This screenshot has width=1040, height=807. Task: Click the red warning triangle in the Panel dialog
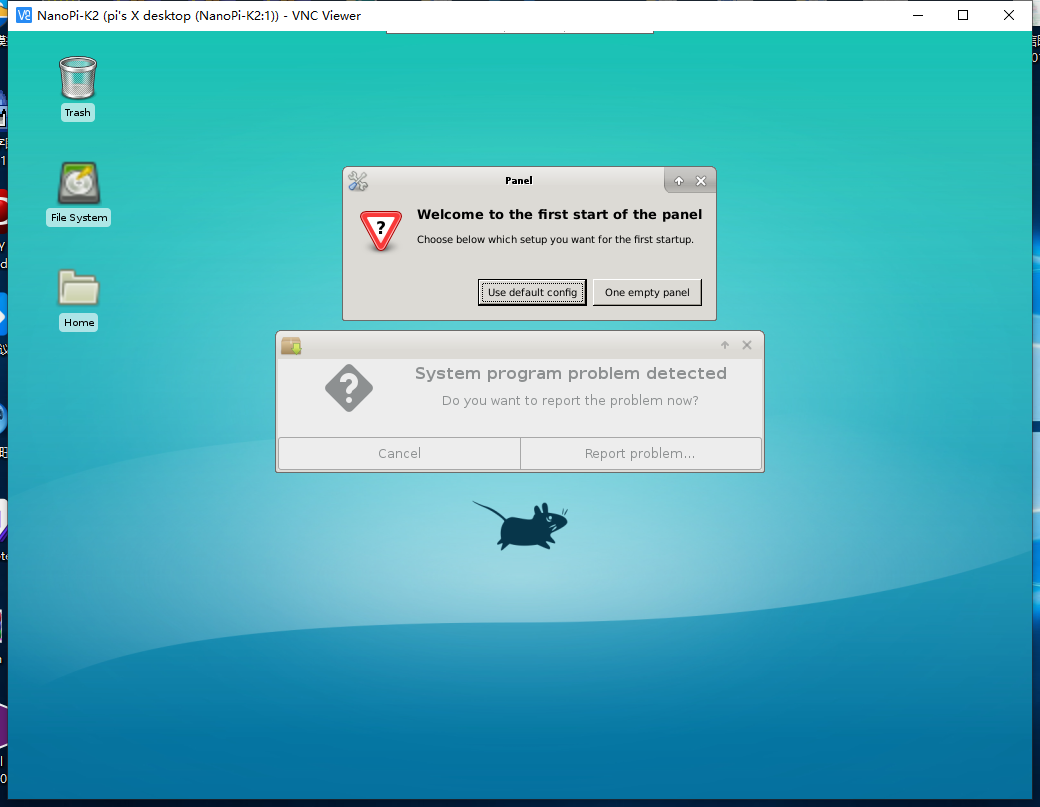pyautogui.click(x=380, y=231)
